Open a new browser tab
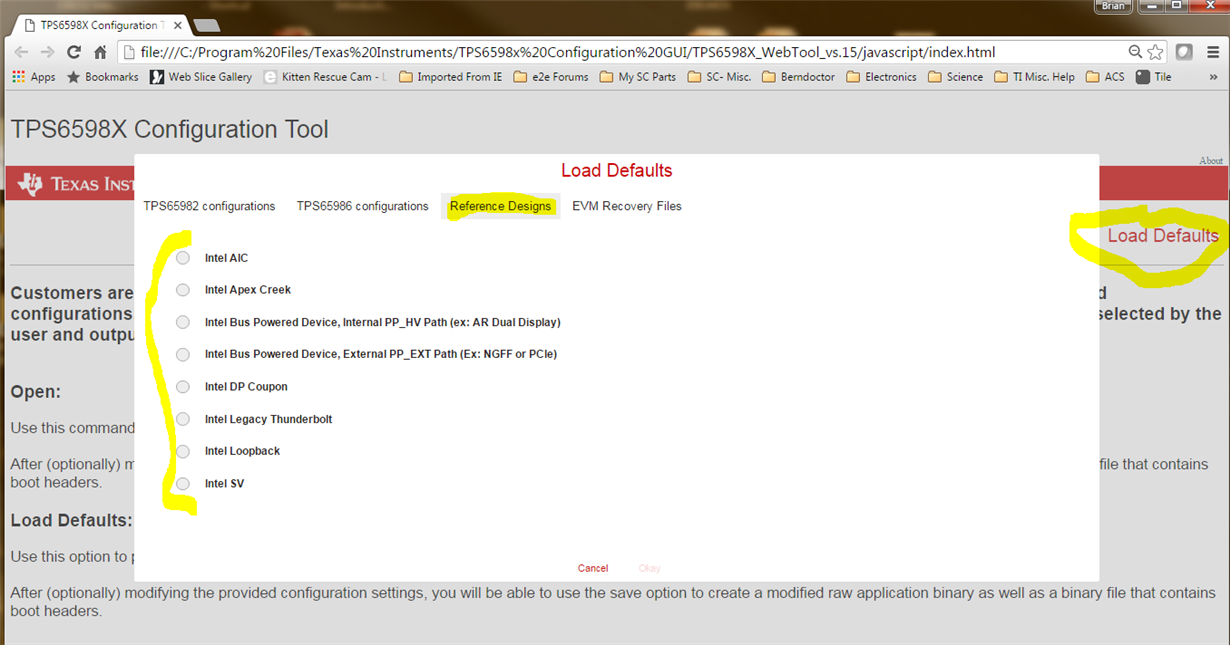 tap(206, 25)
